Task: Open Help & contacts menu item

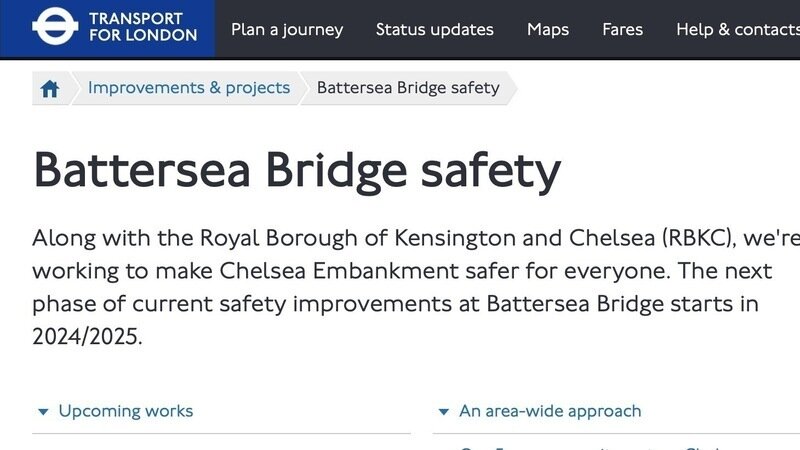Action: [x=737, y=29]
